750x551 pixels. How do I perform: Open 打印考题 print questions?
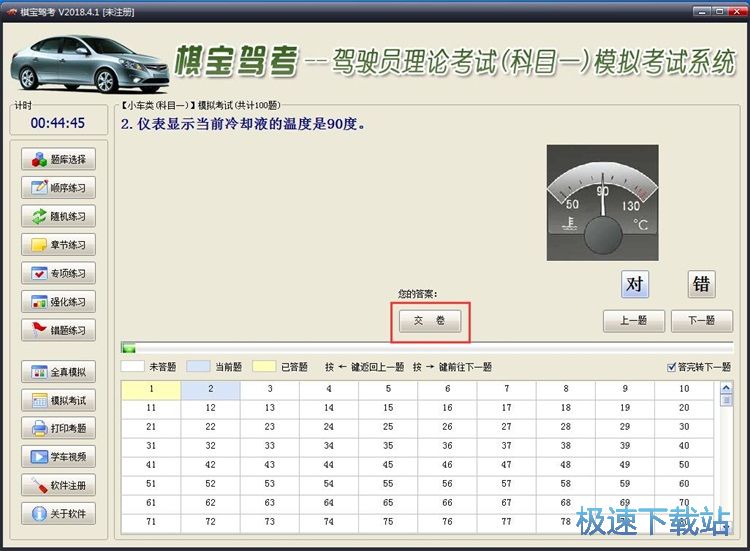pyautogui.click(x=59, y=428)
